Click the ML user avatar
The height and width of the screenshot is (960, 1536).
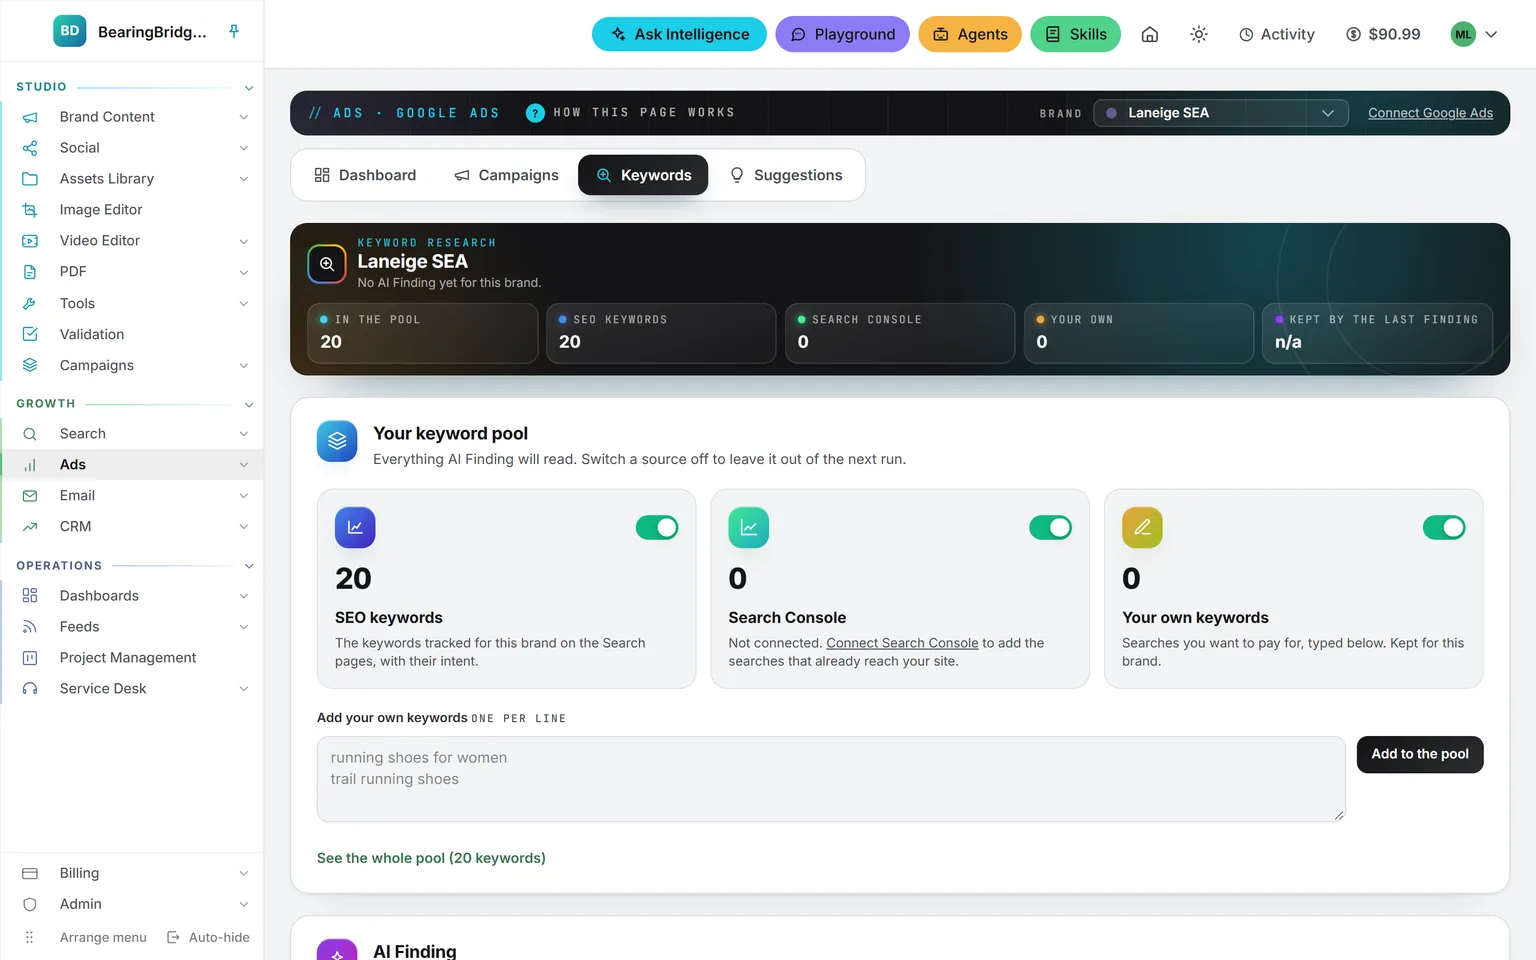[x=1463, y=34]
